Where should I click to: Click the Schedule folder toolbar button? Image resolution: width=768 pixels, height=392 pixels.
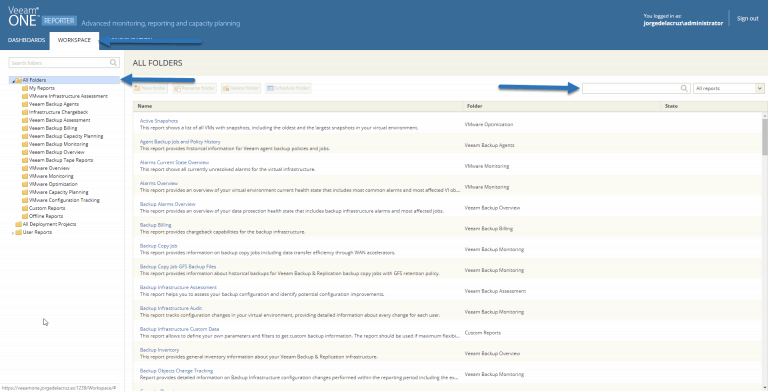point(288,88)
